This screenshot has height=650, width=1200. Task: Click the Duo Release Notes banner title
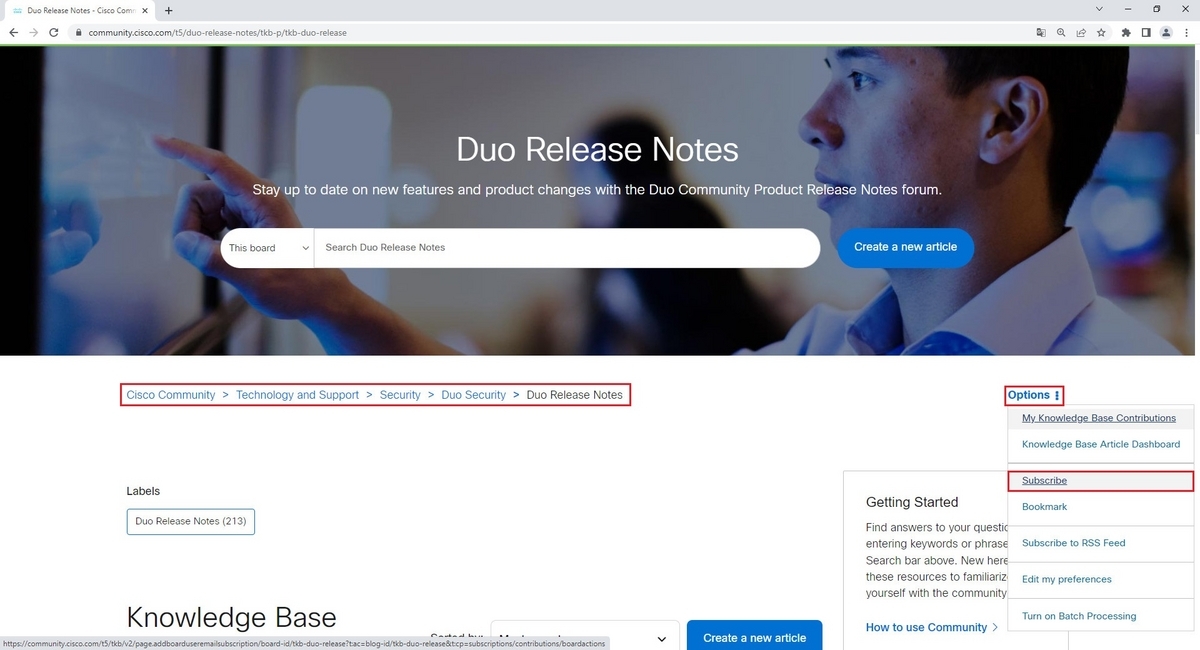coord(598,149)
